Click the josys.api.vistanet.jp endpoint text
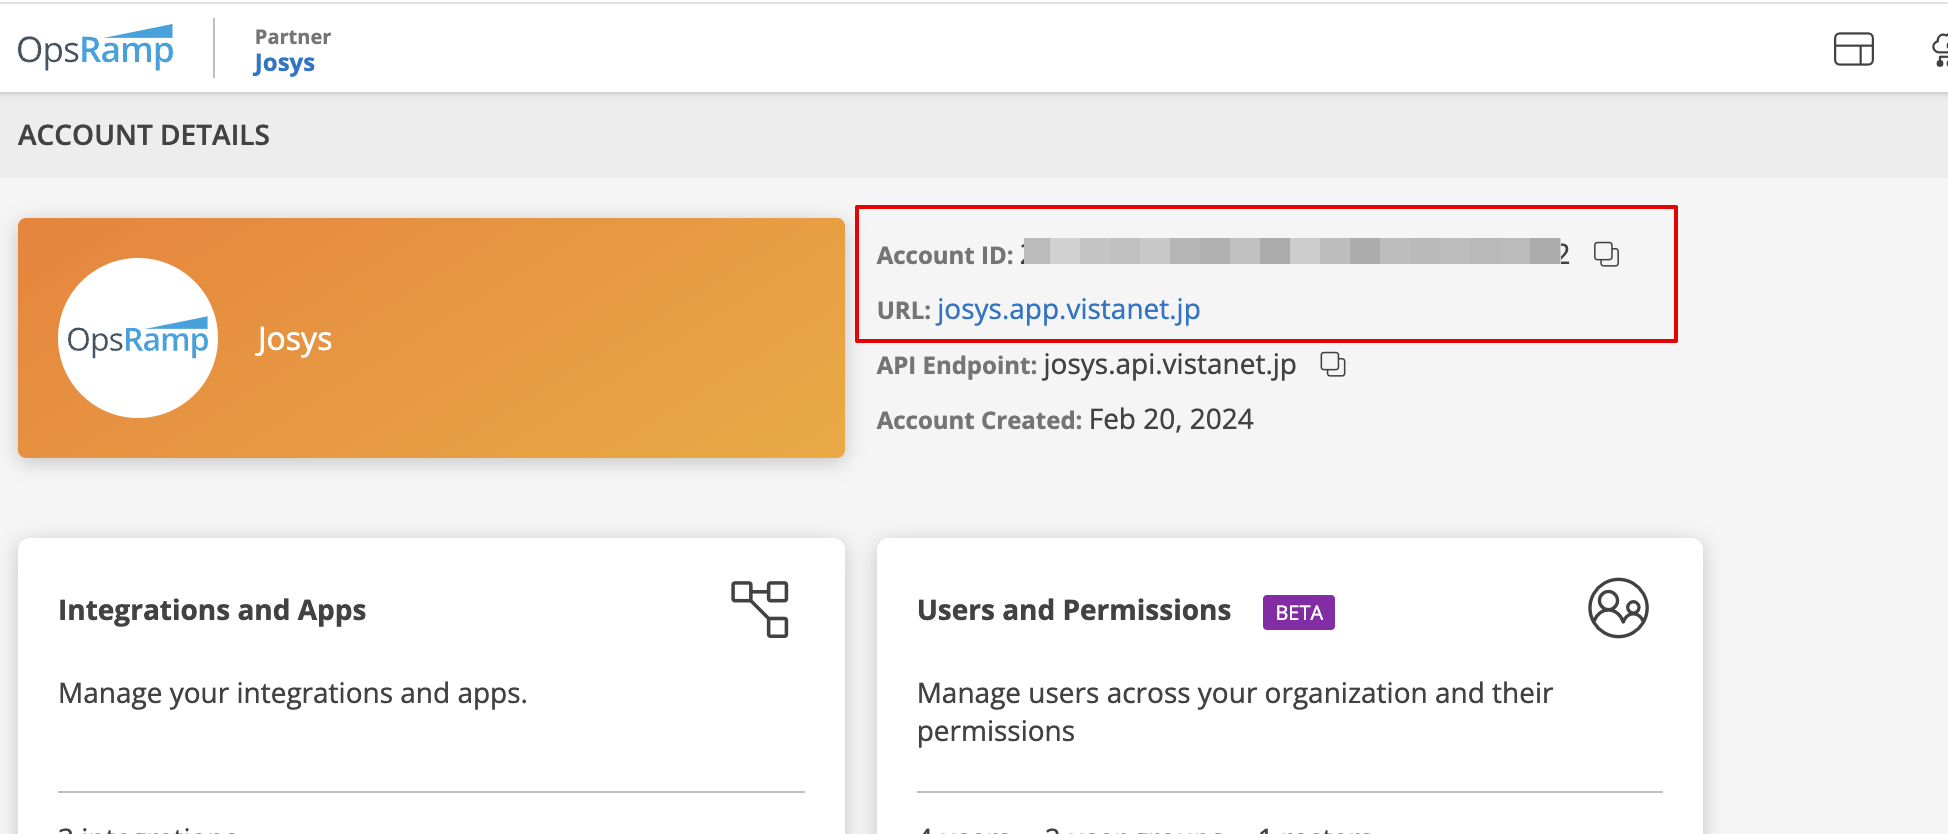 pyautogui.click(x=1169, y=365)
